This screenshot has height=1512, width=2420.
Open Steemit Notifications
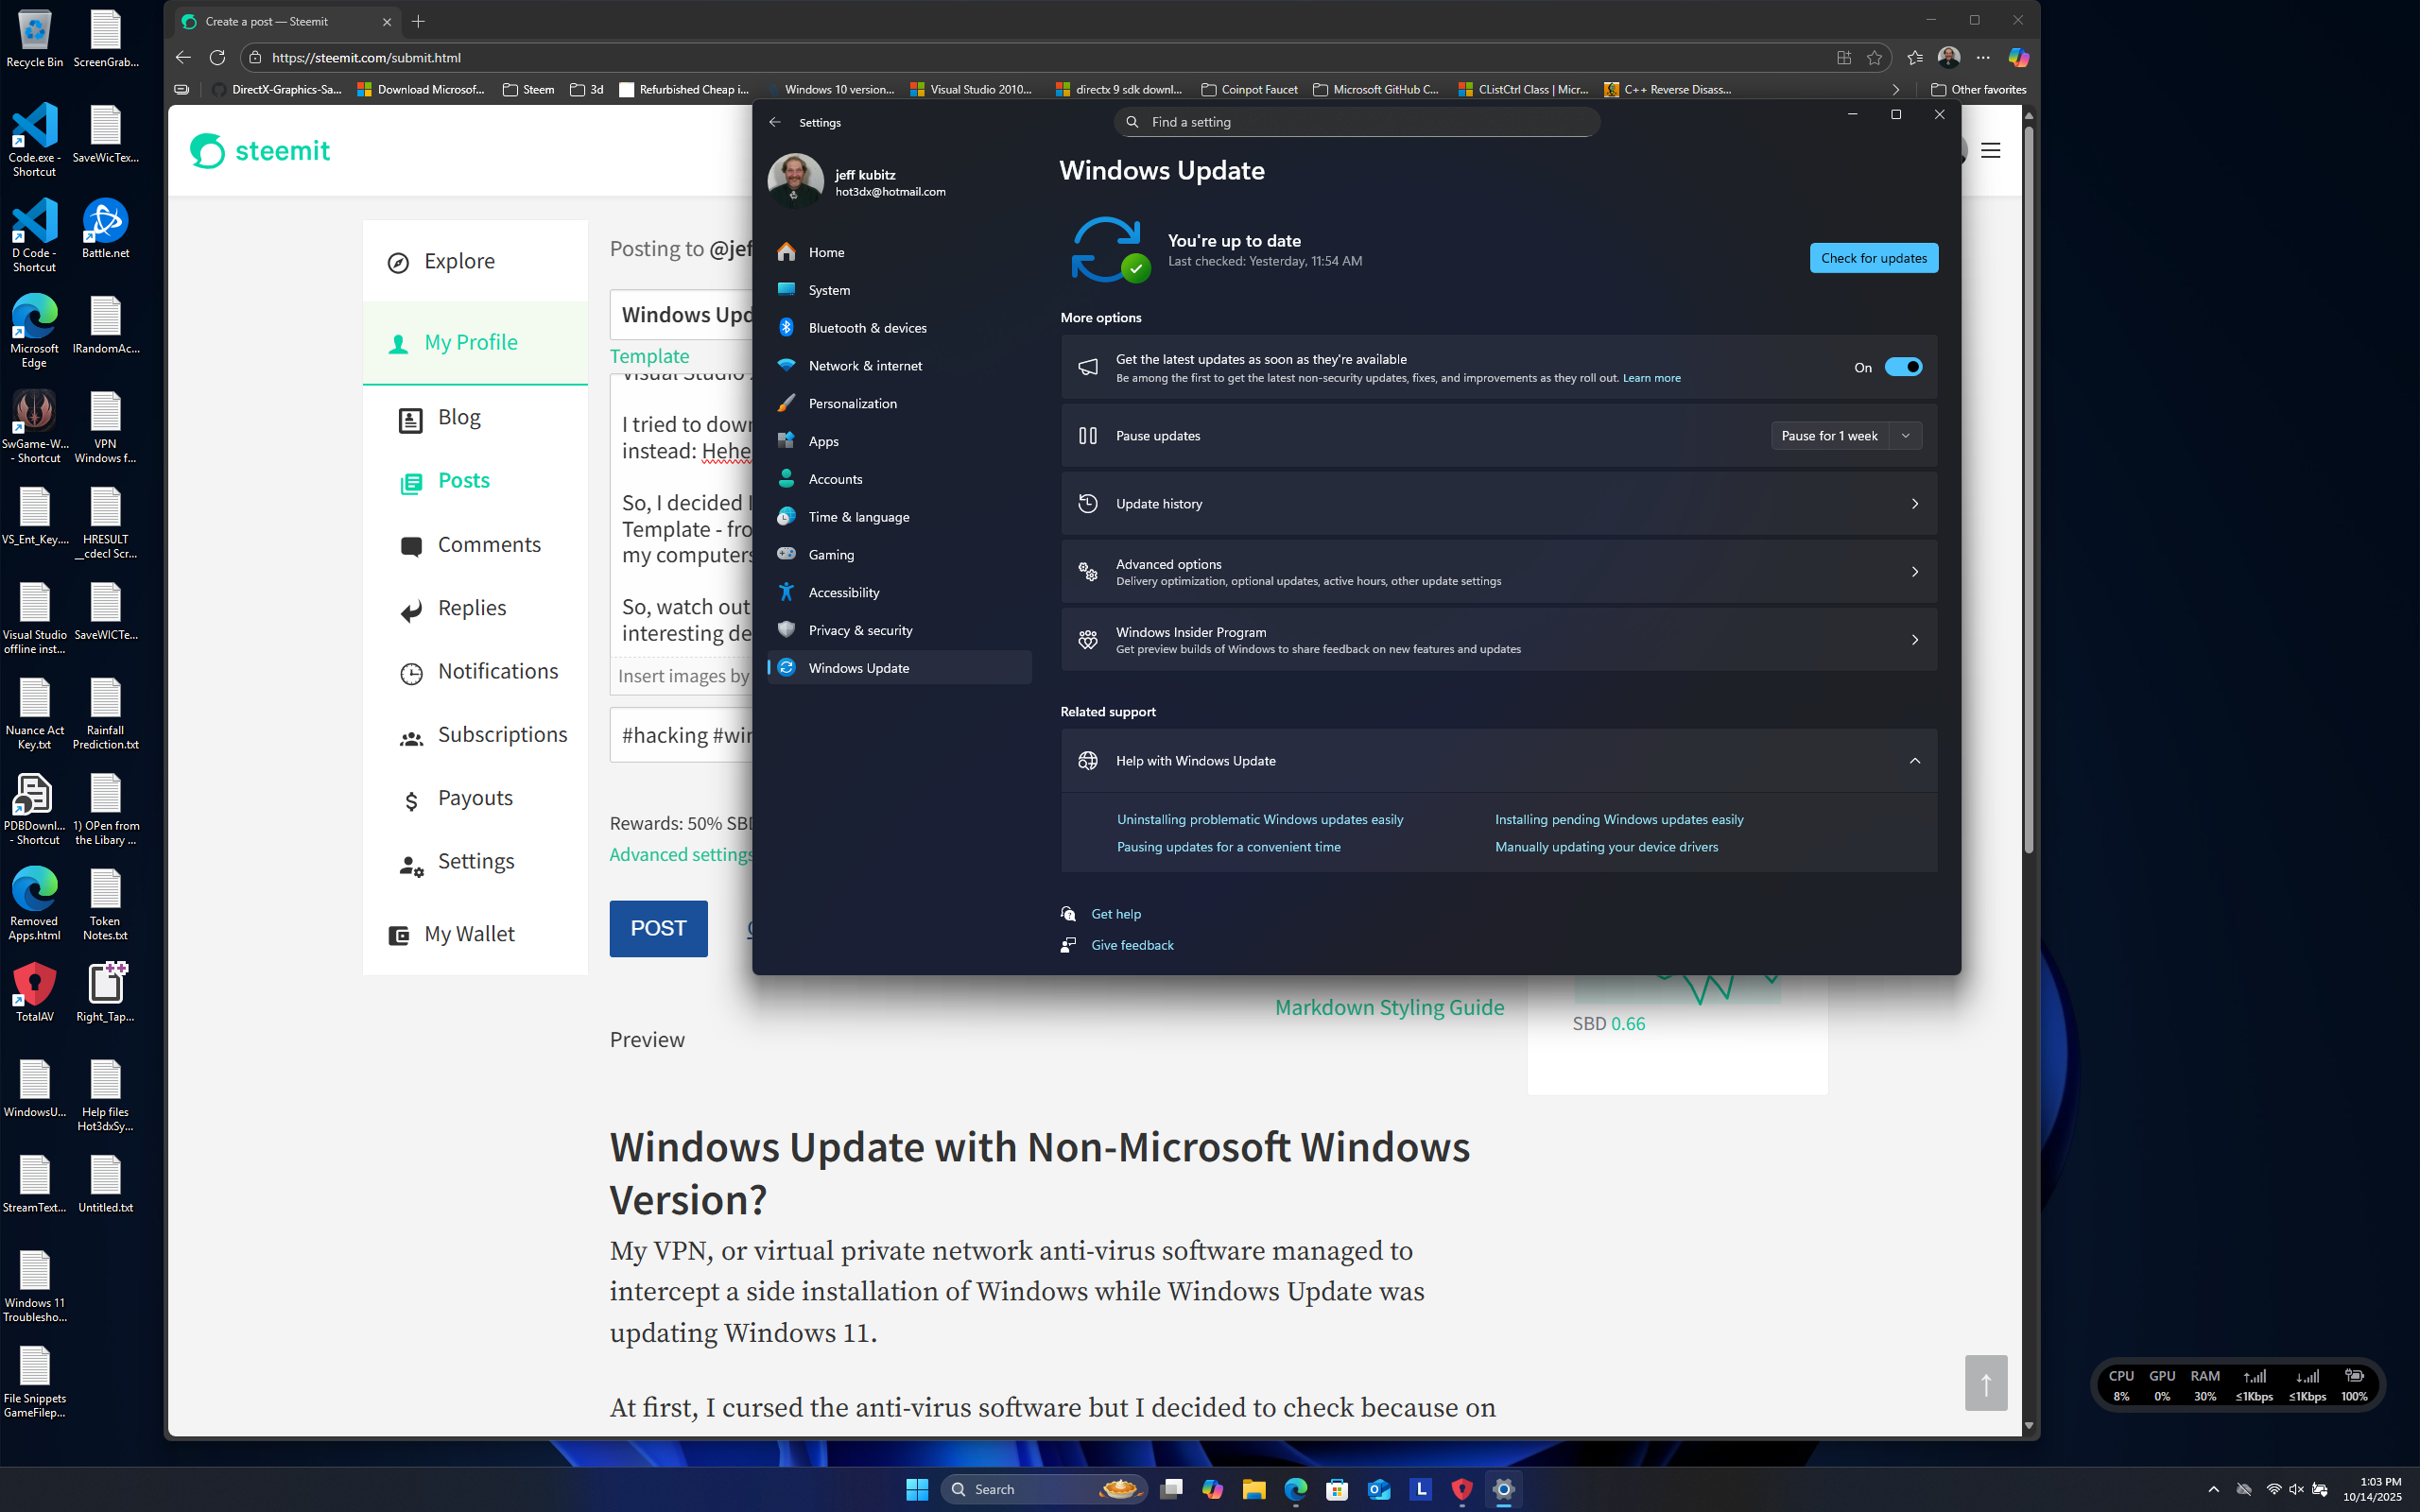[x=497, y=671]
